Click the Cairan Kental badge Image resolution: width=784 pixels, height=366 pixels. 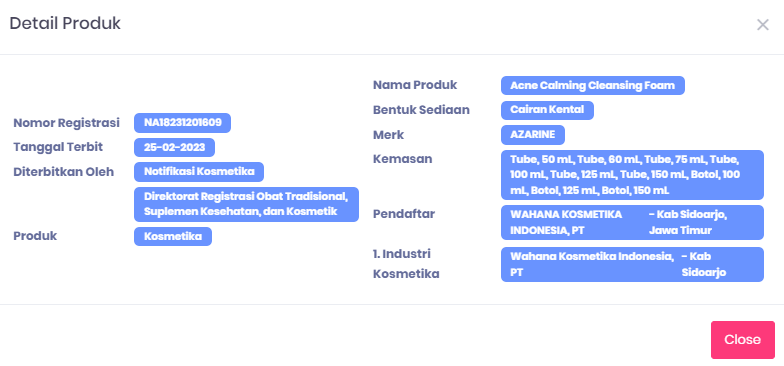tap(548, 110)
